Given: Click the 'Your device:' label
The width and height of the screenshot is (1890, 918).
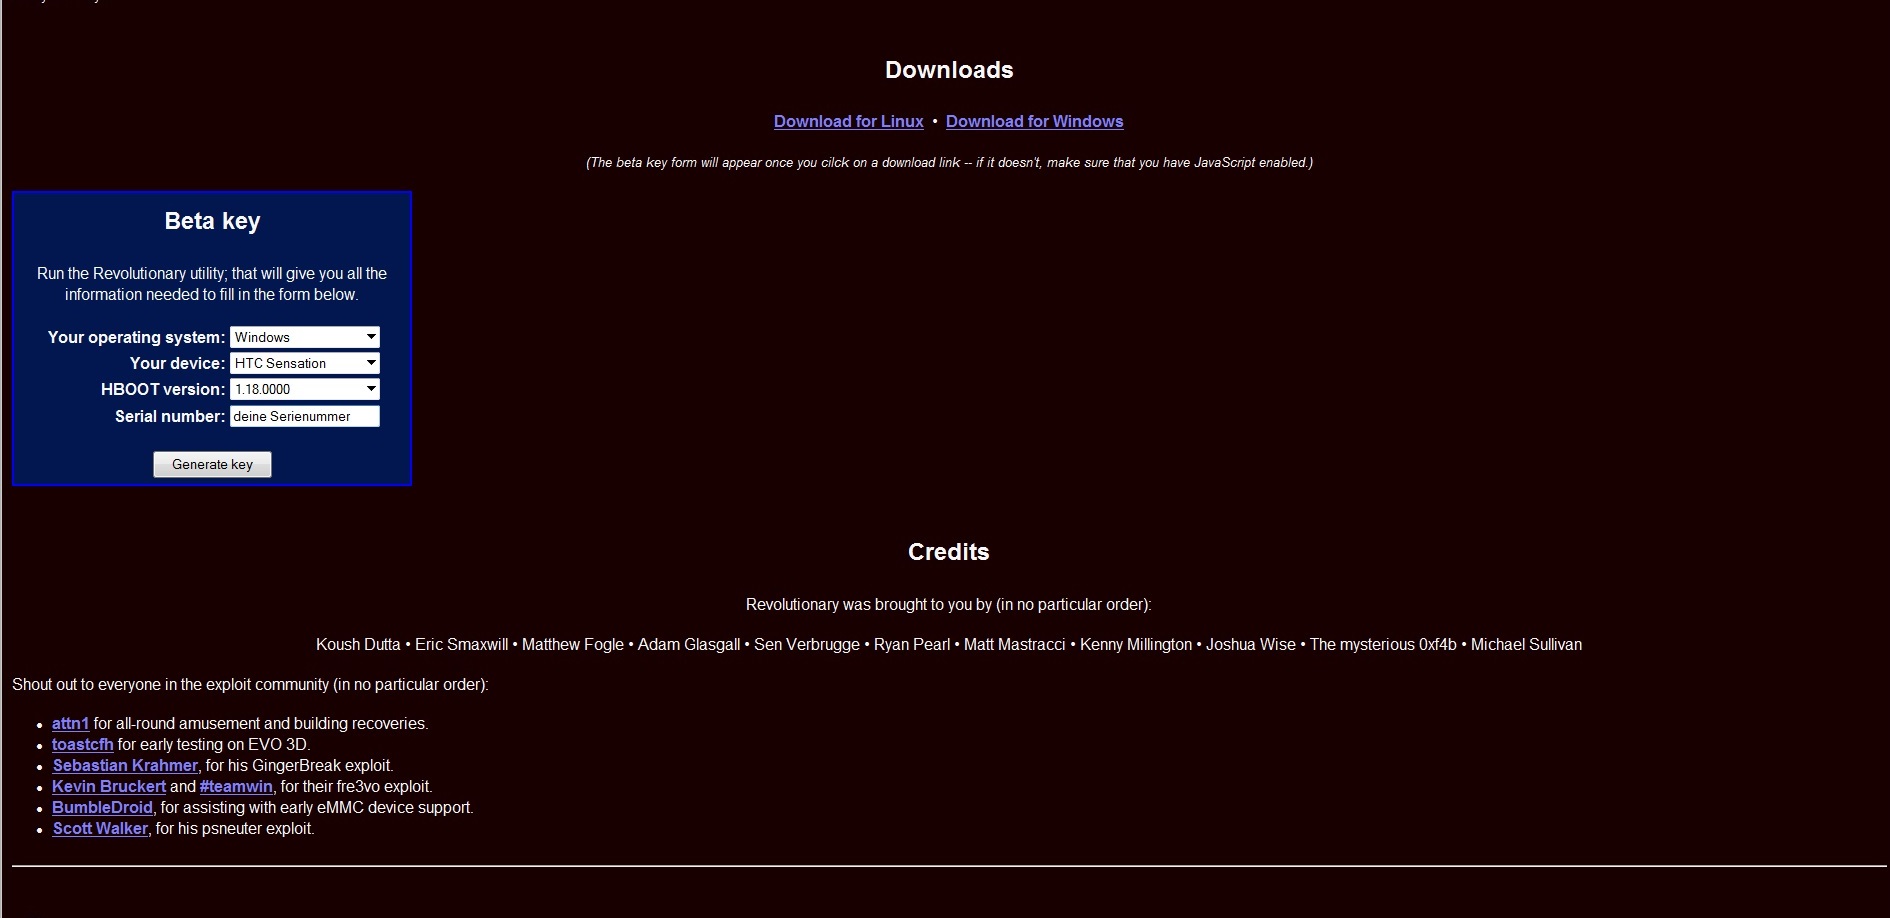Looking at the screenshot, I should tap(177, 363).
